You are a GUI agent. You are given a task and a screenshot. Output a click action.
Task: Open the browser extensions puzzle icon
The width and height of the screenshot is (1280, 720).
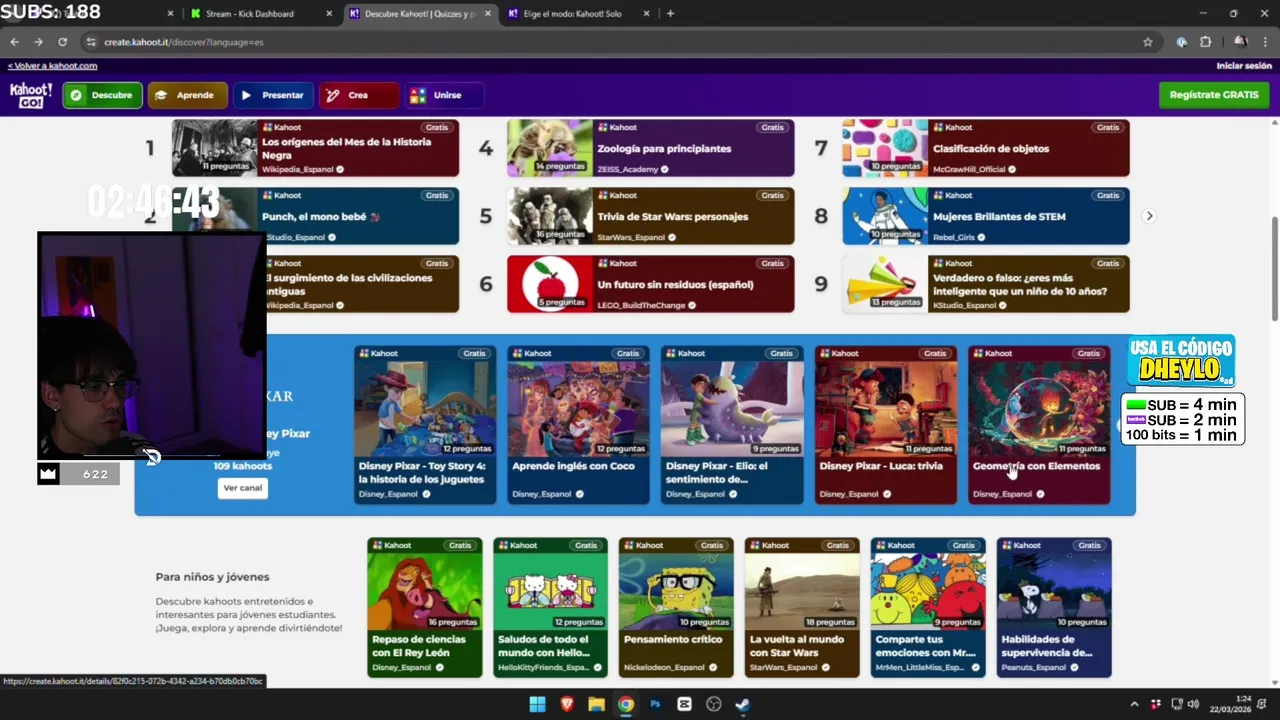point(1205,42)
